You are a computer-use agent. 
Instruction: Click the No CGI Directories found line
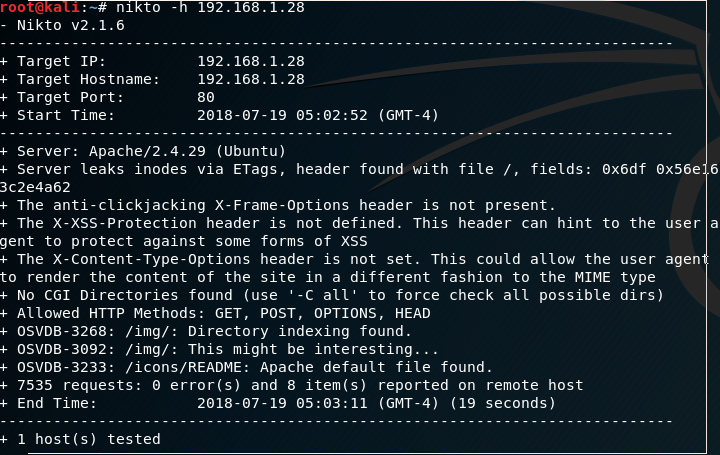point(332,295)
